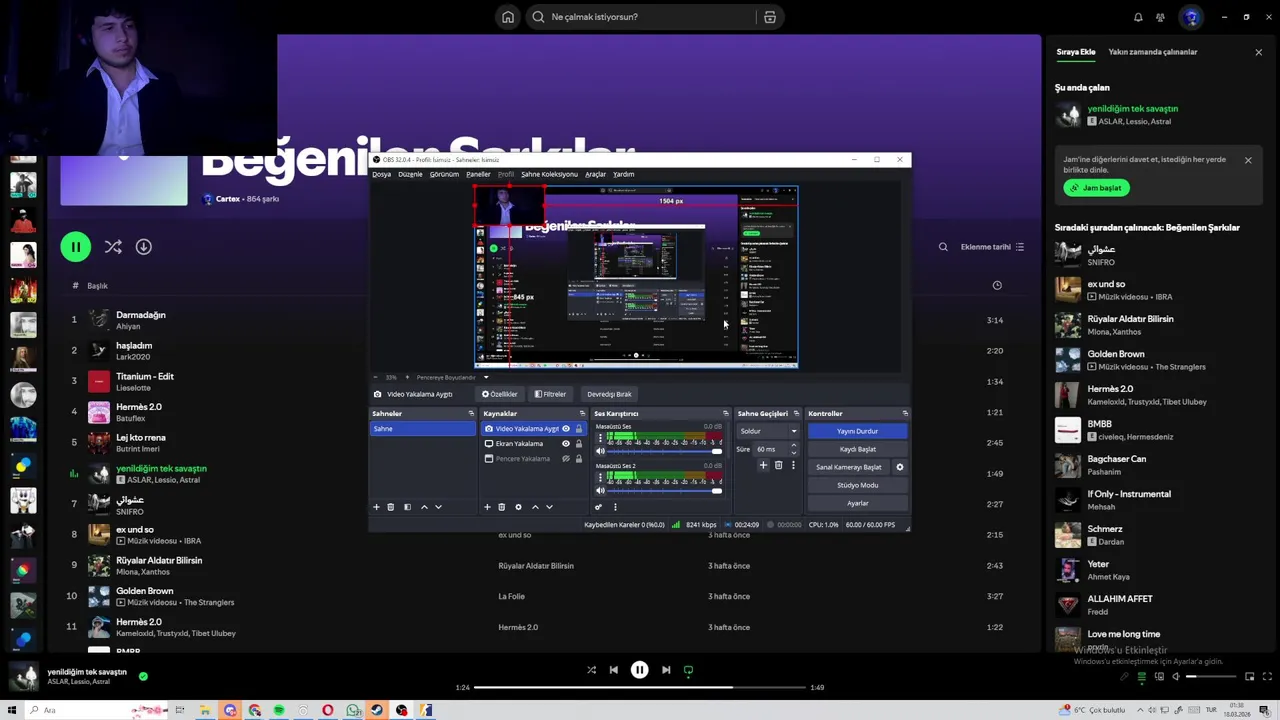Open the Browse icon in the Spotify search bar
Viewport: 1280px width, 720px height.
click(x=769, y=17)
